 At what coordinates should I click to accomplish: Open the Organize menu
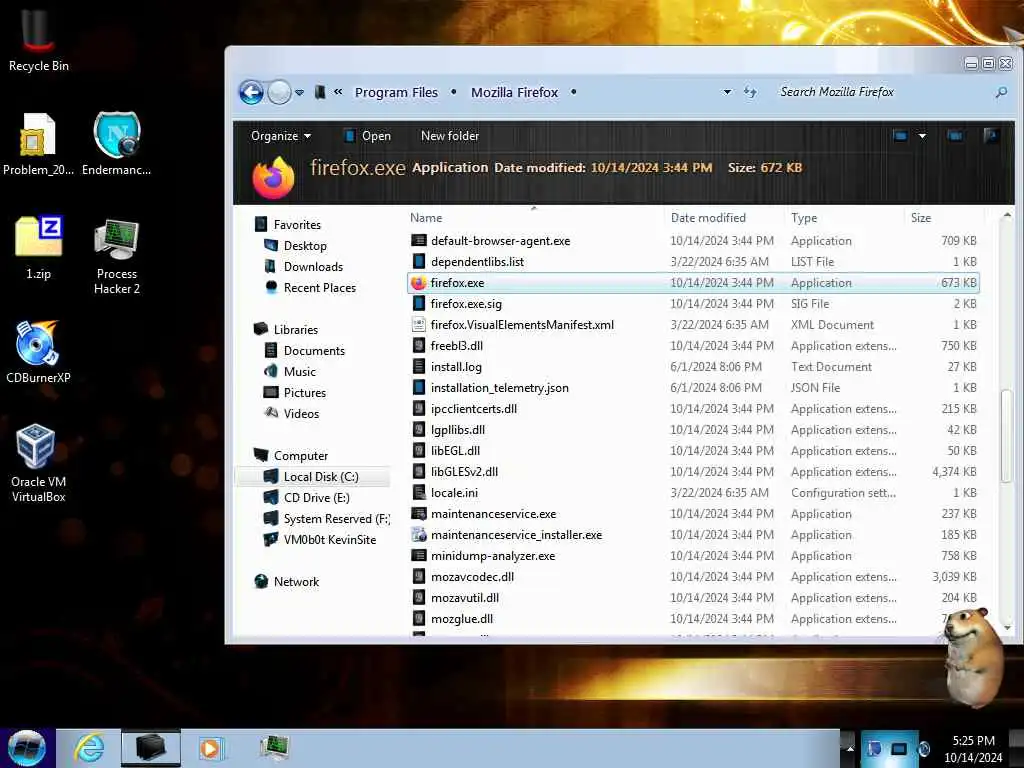[281, 136]
